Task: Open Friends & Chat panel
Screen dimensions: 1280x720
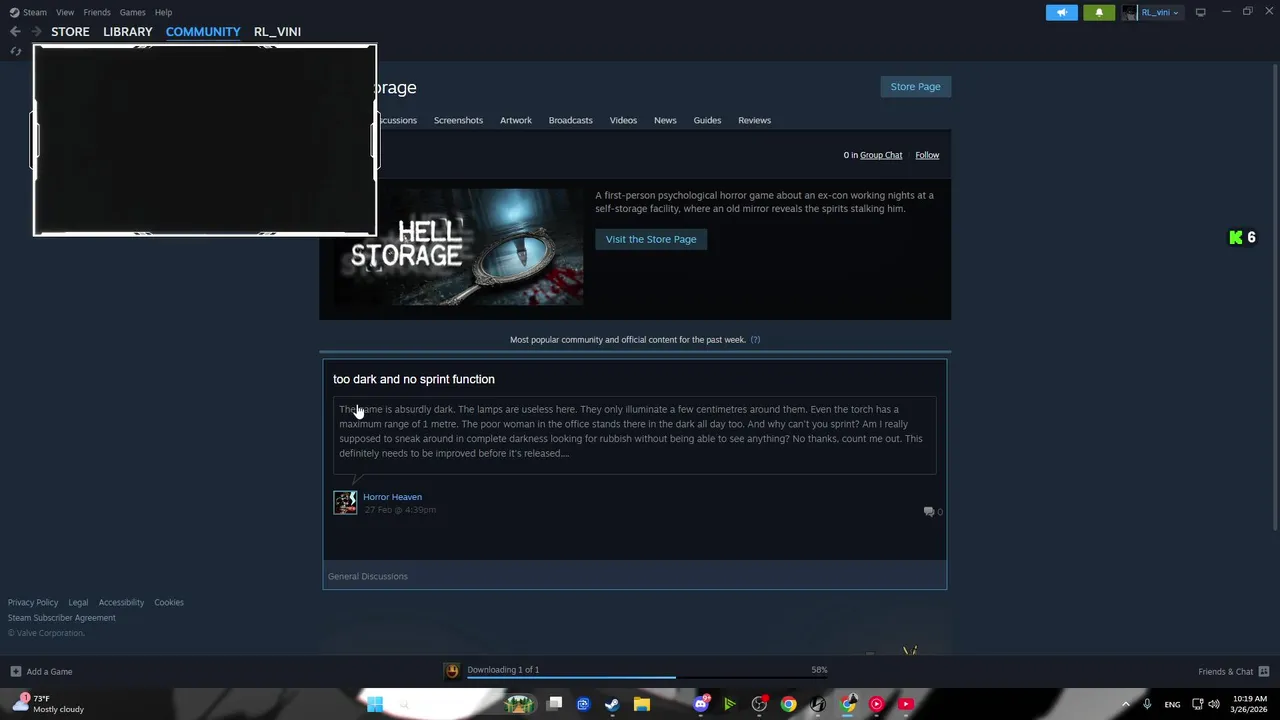Action: (x=1233, y=671)
